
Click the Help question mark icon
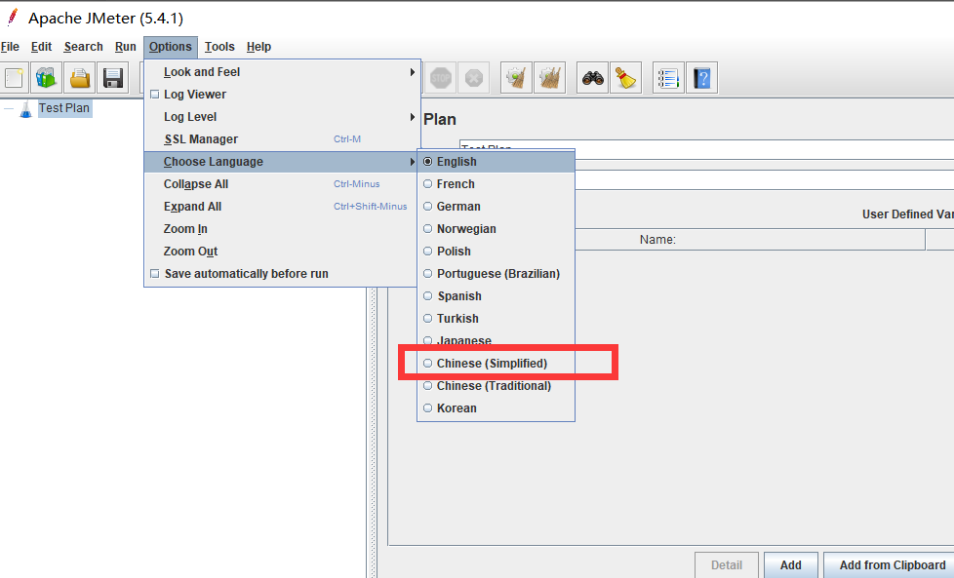[x=702, y=78]
